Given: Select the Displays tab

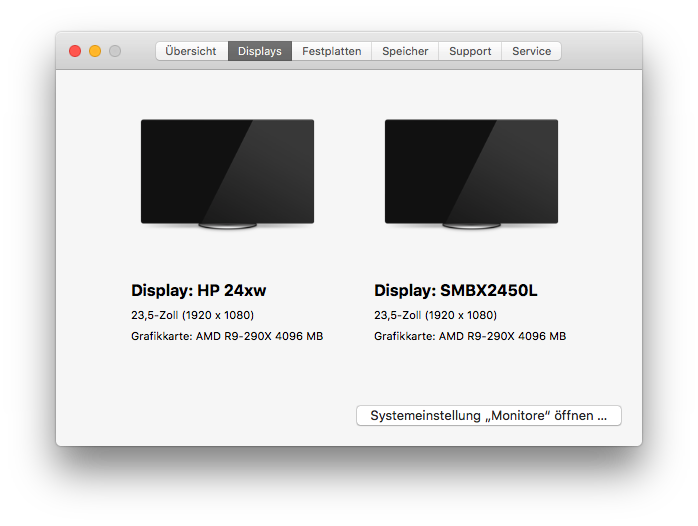Looking at the screenshot, I should (260, 51).
